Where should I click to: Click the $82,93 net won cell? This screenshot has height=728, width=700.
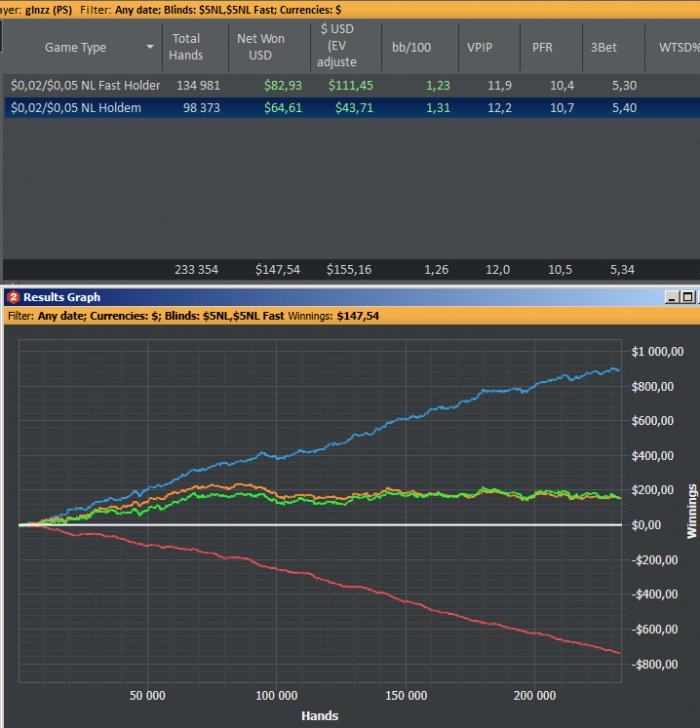pyautogui.click(x=283, y=85)
